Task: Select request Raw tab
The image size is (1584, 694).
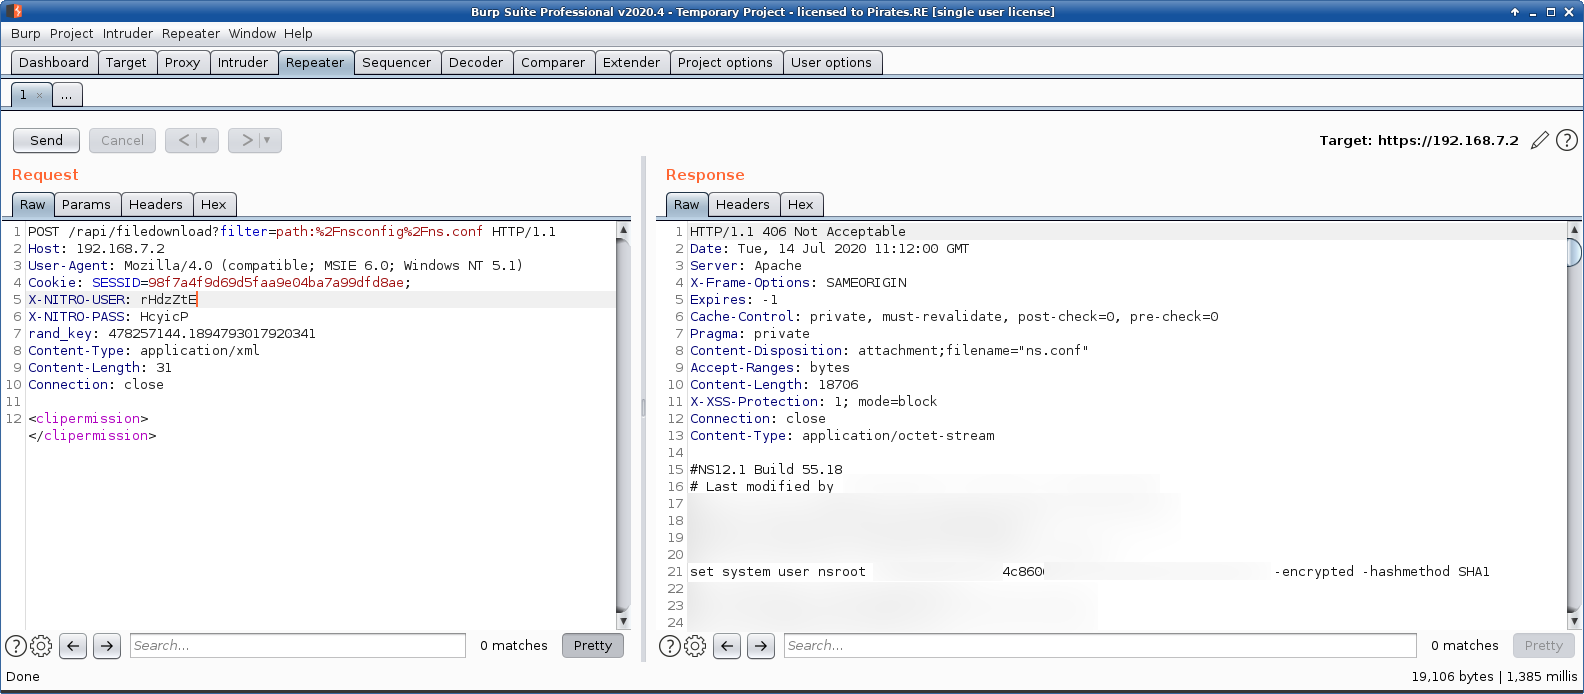Action: (33, 204)
